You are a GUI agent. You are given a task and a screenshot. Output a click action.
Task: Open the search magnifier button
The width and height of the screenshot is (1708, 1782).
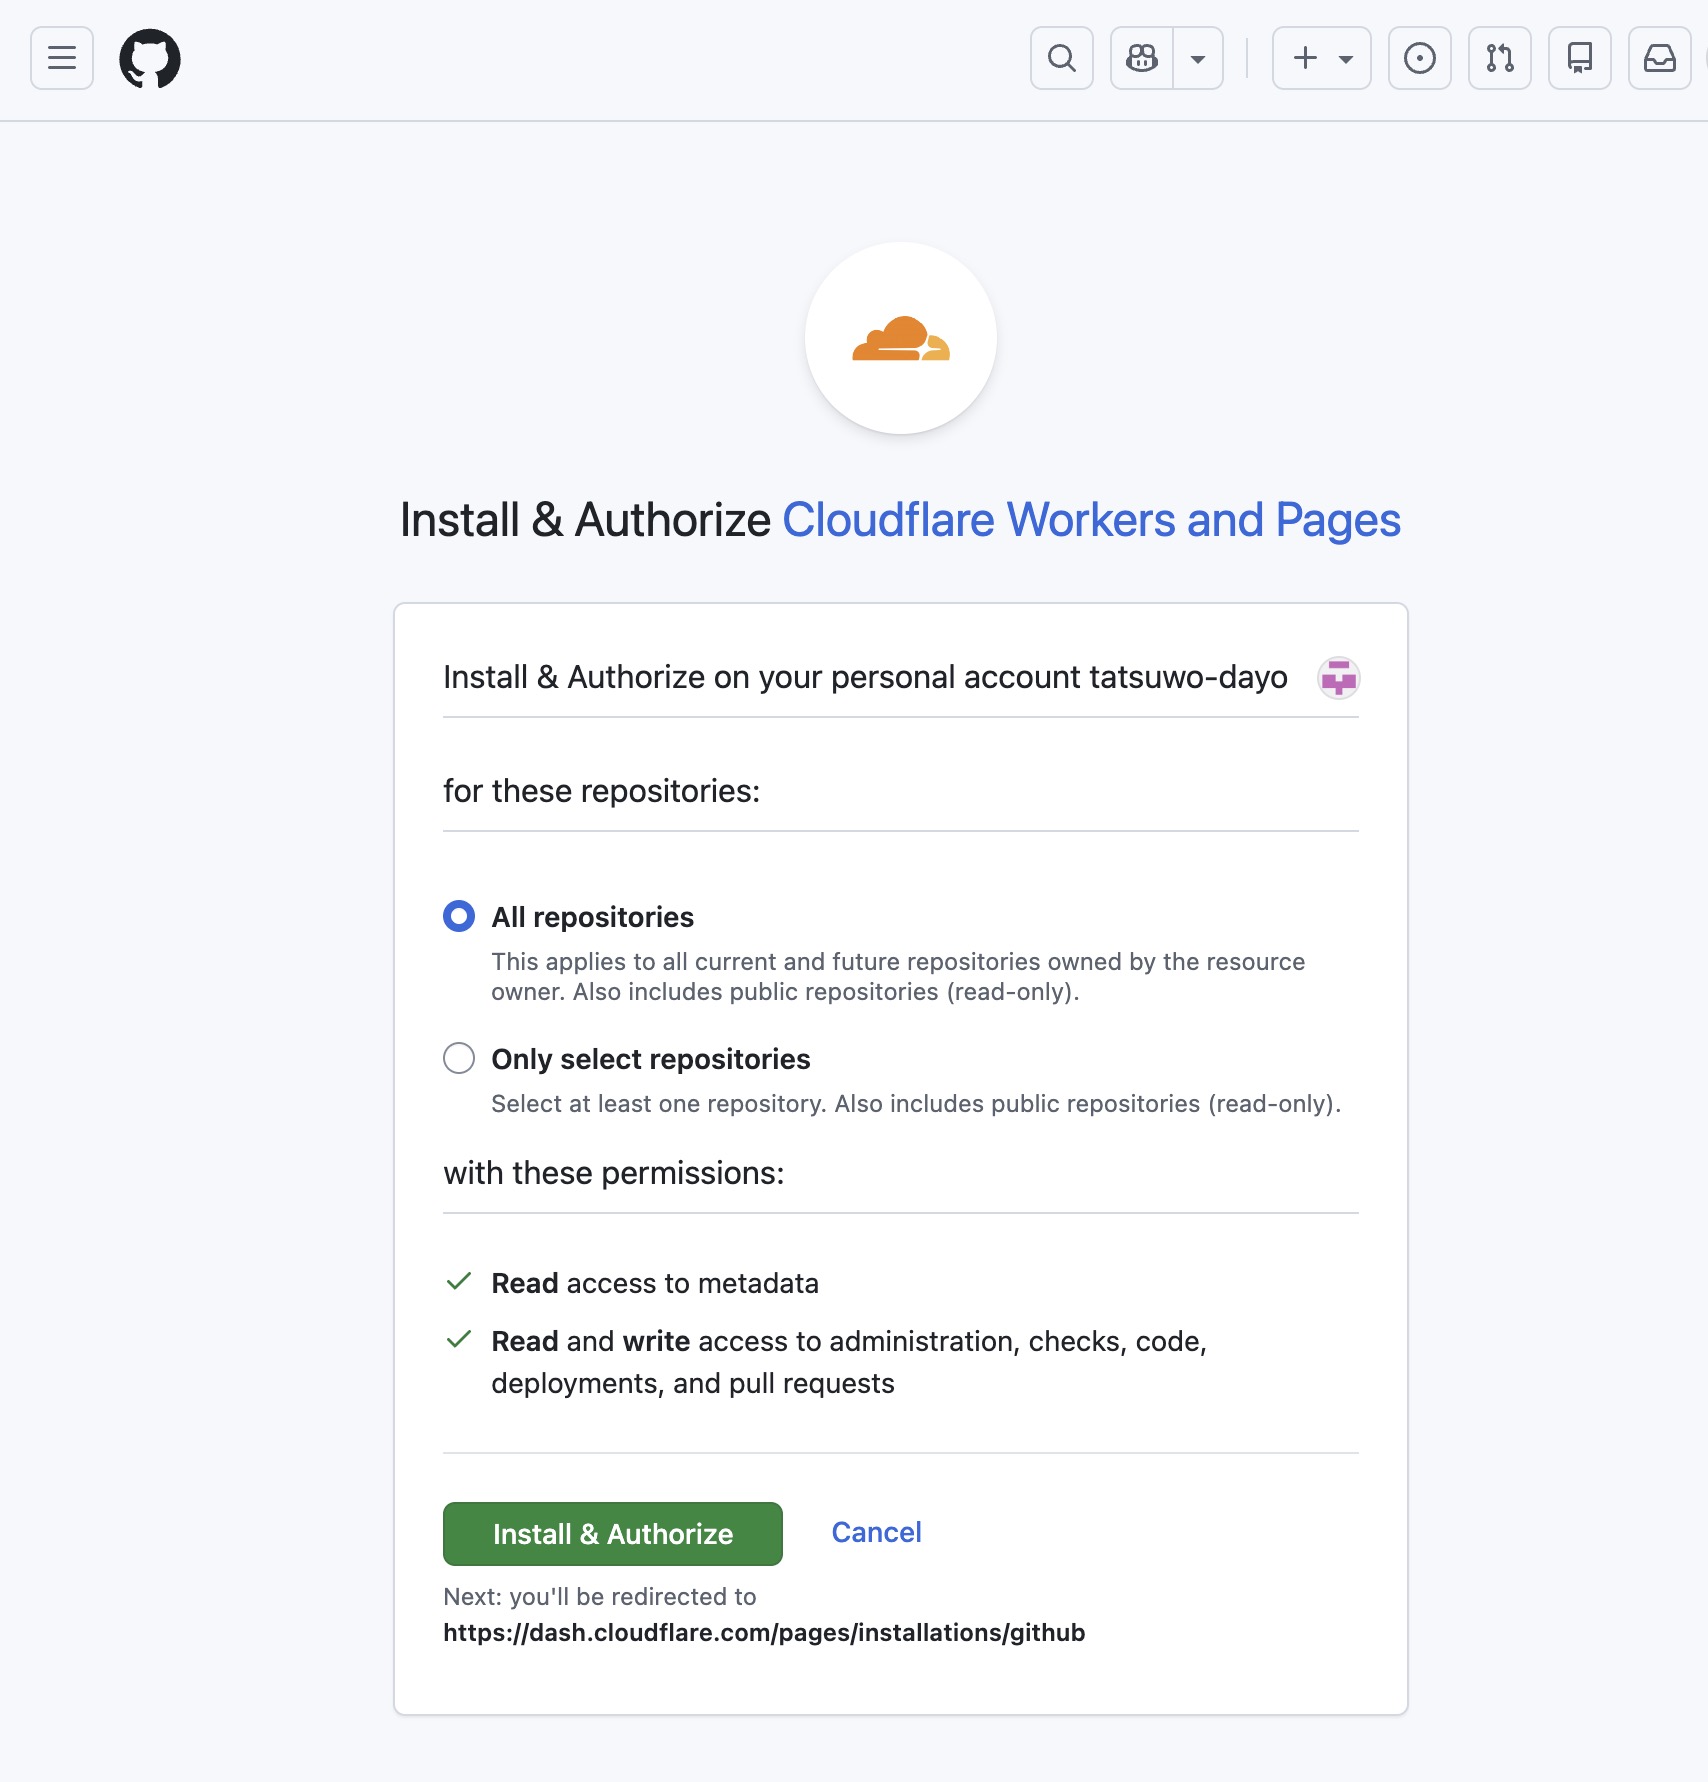[1062, 58]
